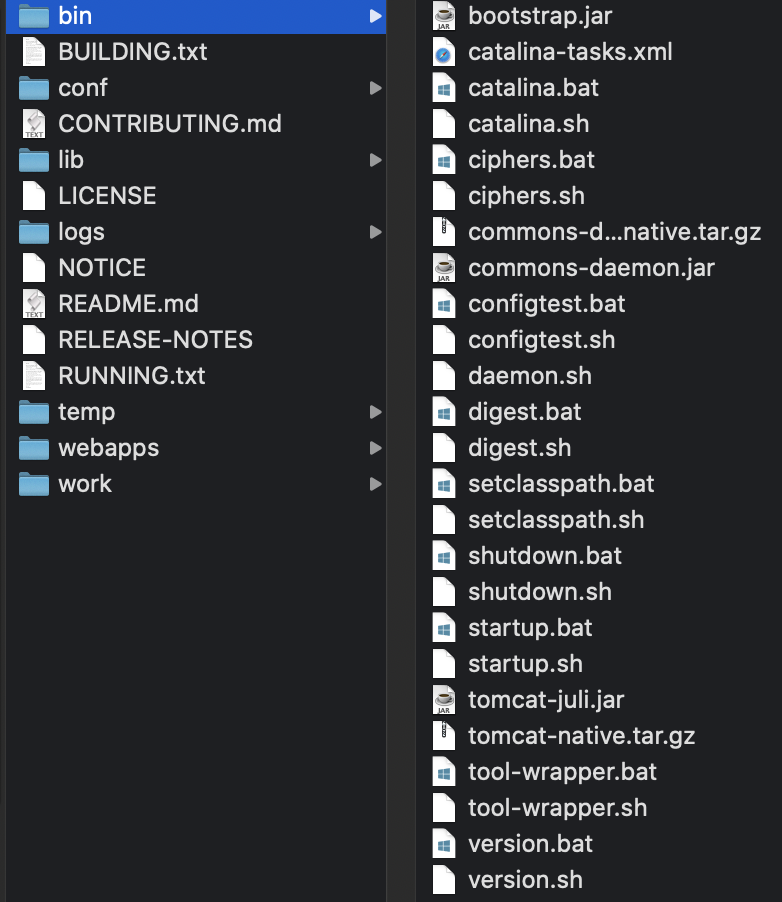782x902 pixels.
Task: Select the bootstrap.jar file name
Action: click(540, 16)
